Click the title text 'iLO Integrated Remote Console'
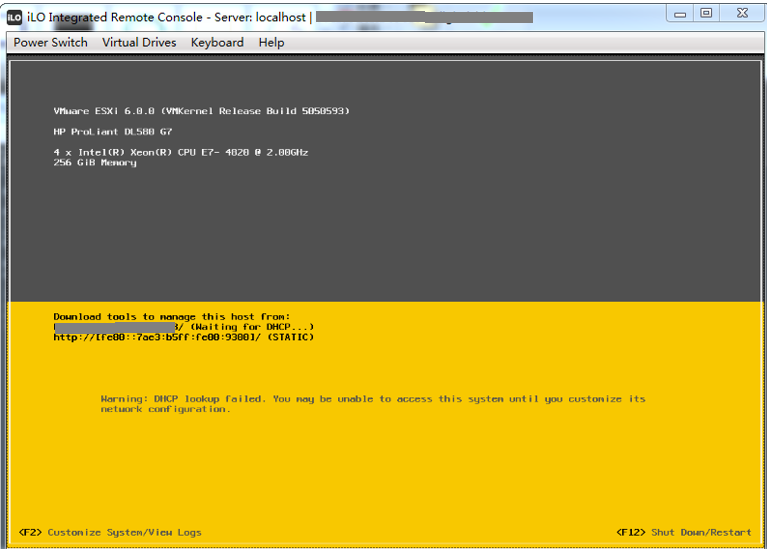This screenshot has width=767, height=549. (x=114, y=18)
